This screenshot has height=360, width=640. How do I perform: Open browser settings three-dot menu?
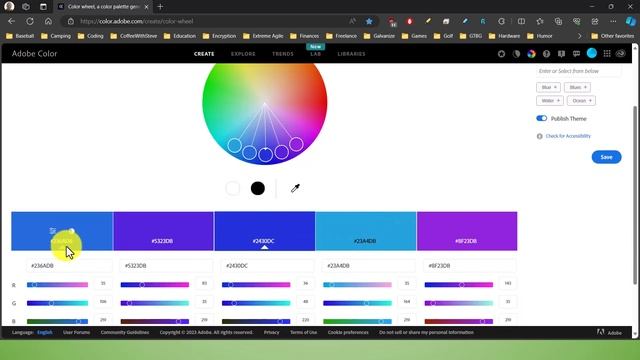[x=613, y=21]
